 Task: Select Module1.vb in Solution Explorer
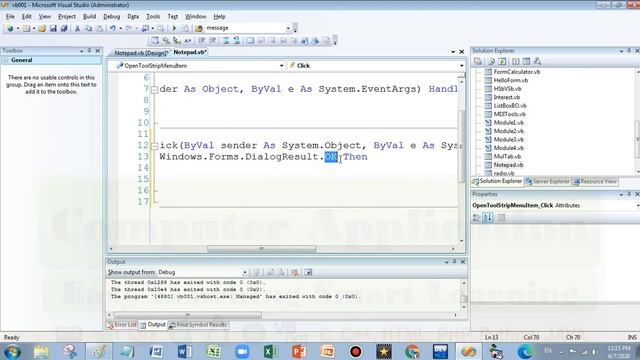click(509, 122)
